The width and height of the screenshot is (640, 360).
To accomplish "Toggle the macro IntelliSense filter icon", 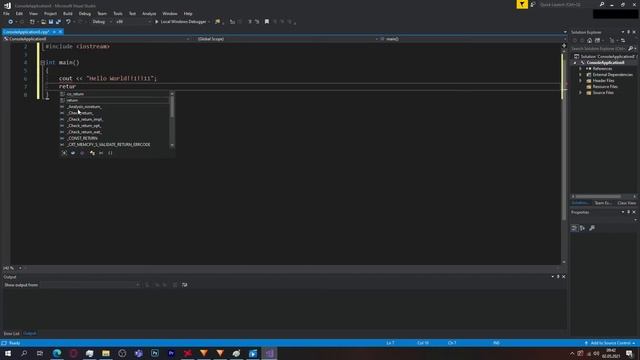I will click(x=101, y=153).
